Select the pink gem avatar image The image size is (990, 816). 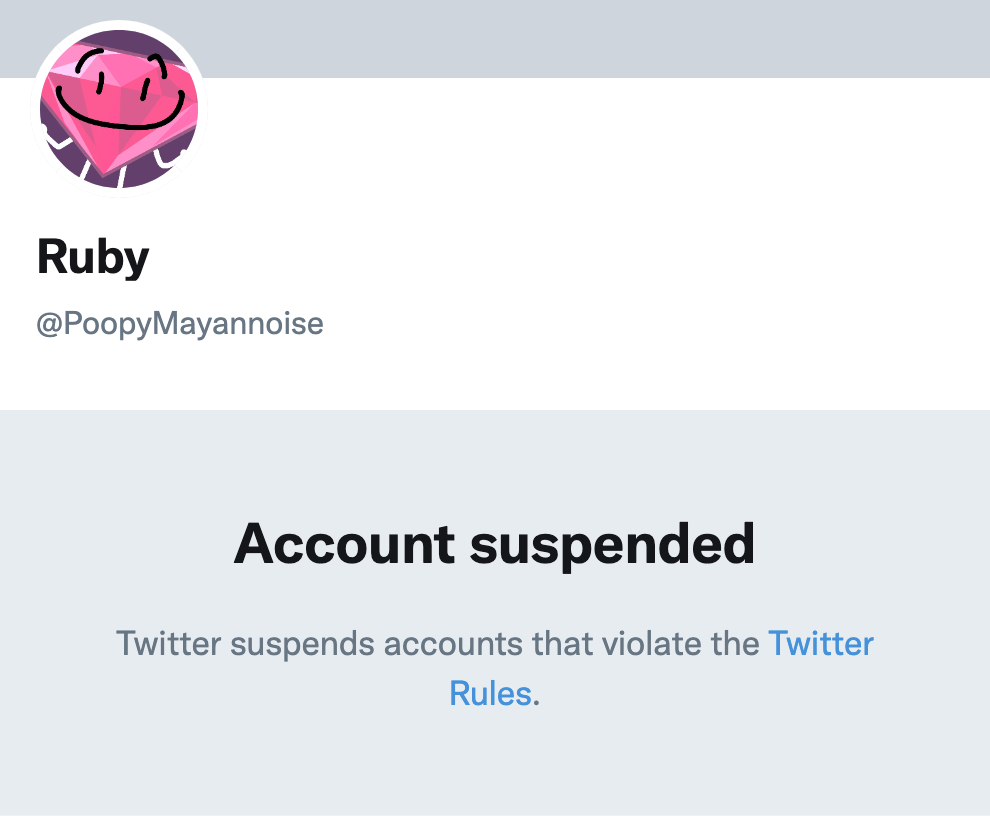click(x=118, y=108)
